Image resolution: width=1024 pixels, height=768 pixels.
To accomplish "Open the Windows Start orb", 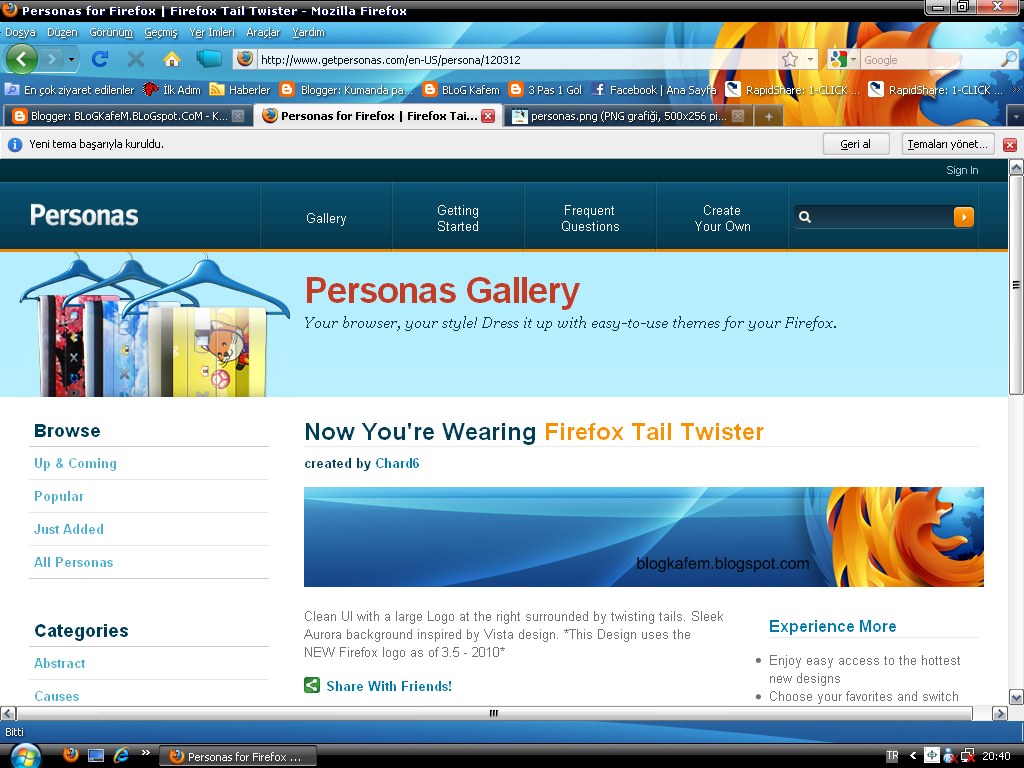I will click(x=25, y=756).
